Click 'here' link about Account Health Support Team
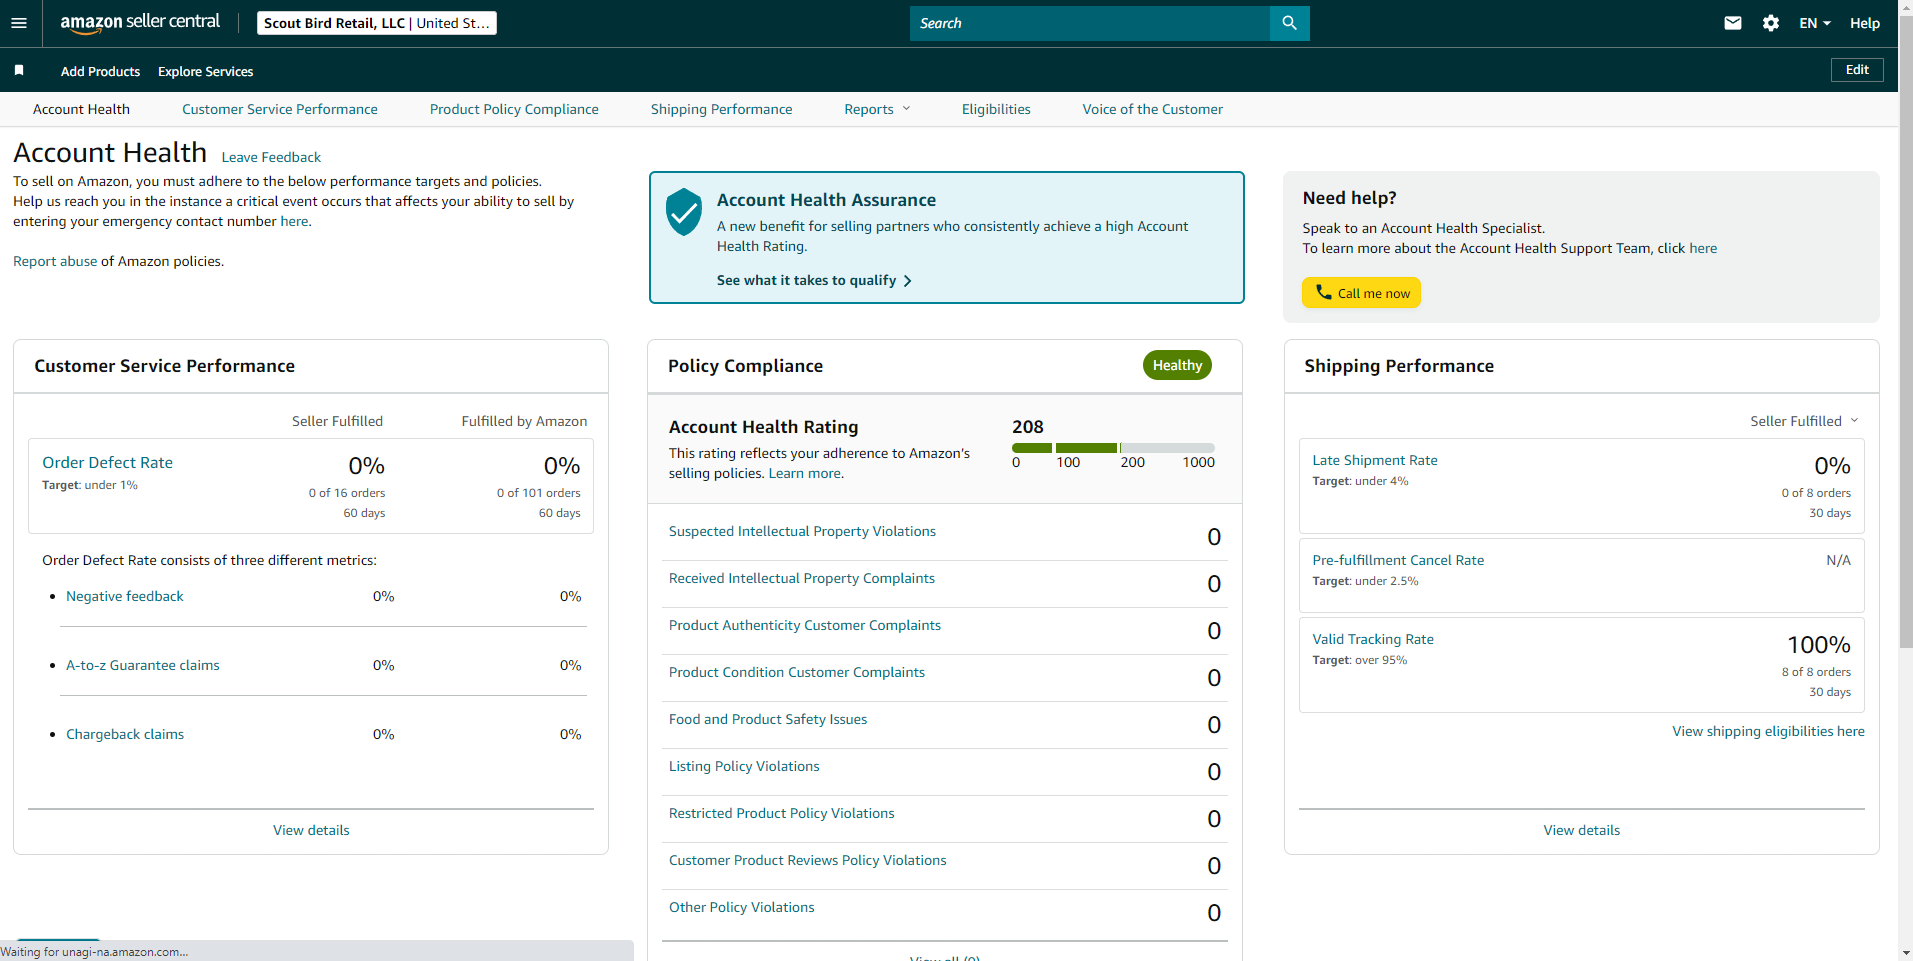Screen dimensions: 1913x961 tap(1703, 248)
